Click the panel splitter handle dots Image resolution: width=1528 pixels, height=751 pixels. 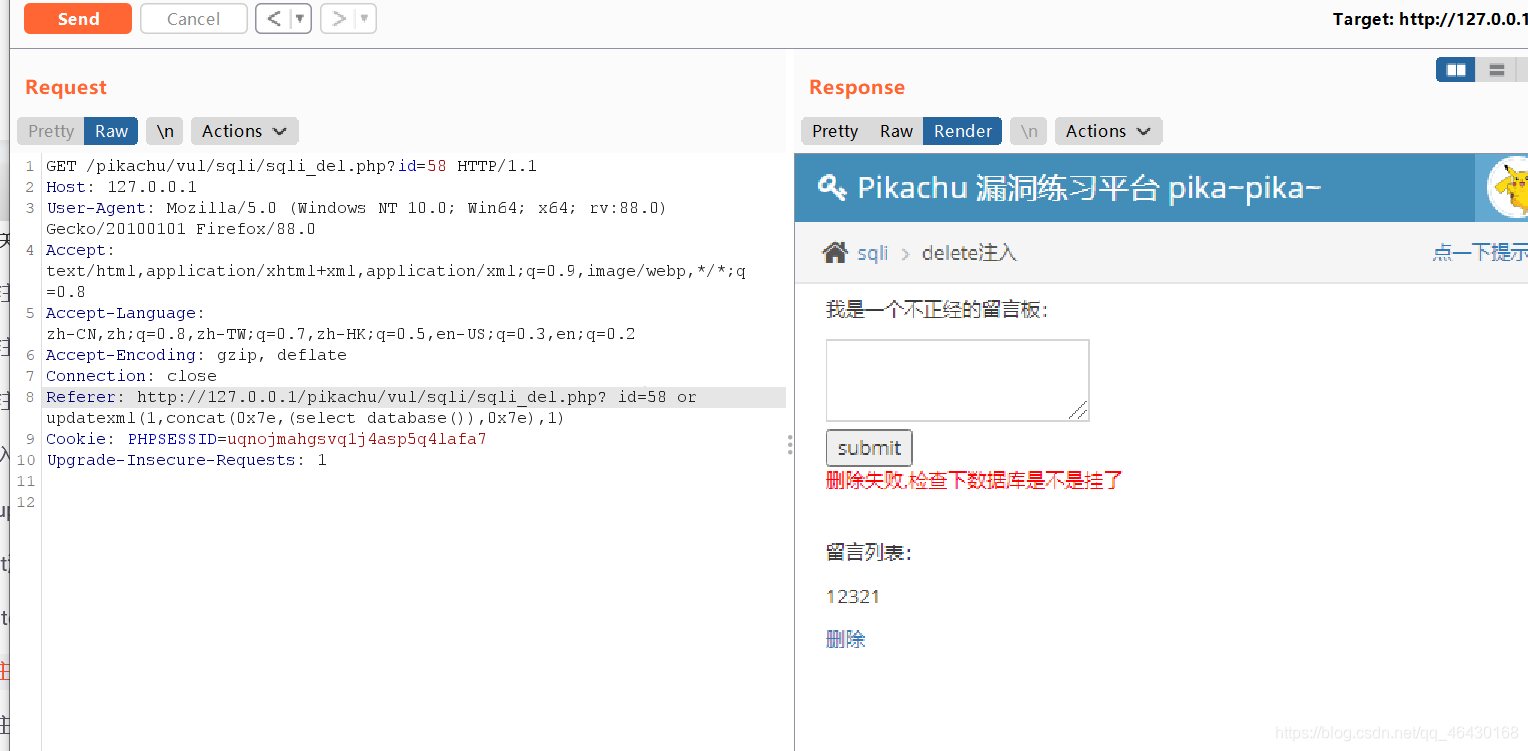(790, 444)
